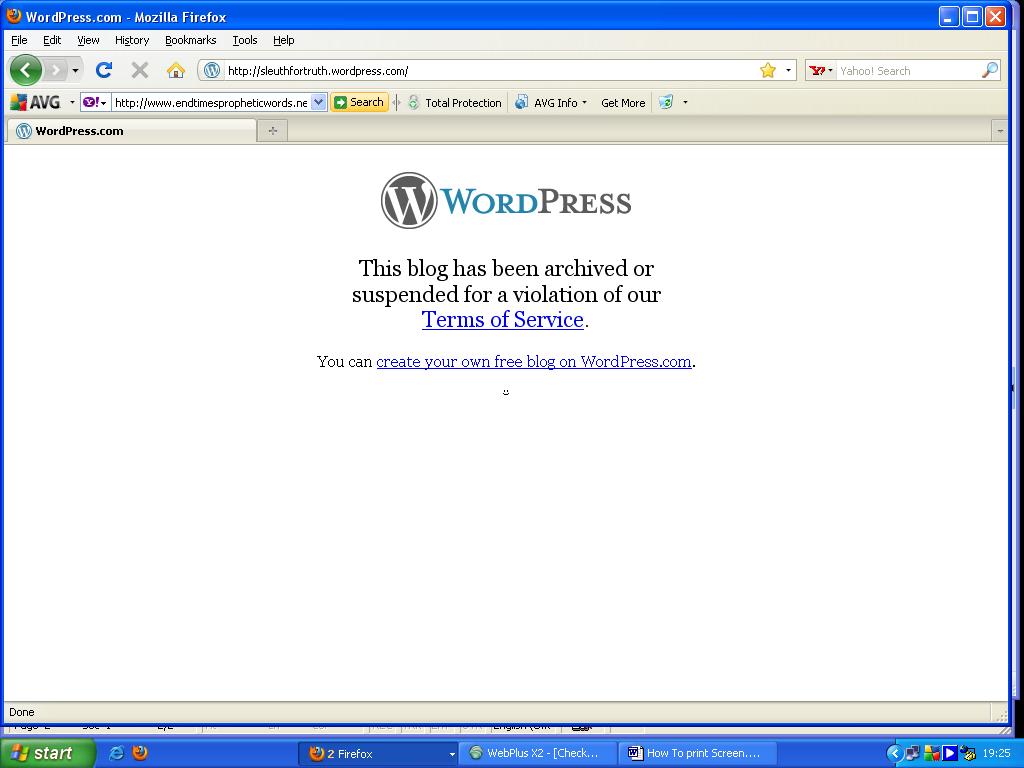The image size is (1024, 768).
Task: Open the address bar history dropdown
Action: (788, 70)
